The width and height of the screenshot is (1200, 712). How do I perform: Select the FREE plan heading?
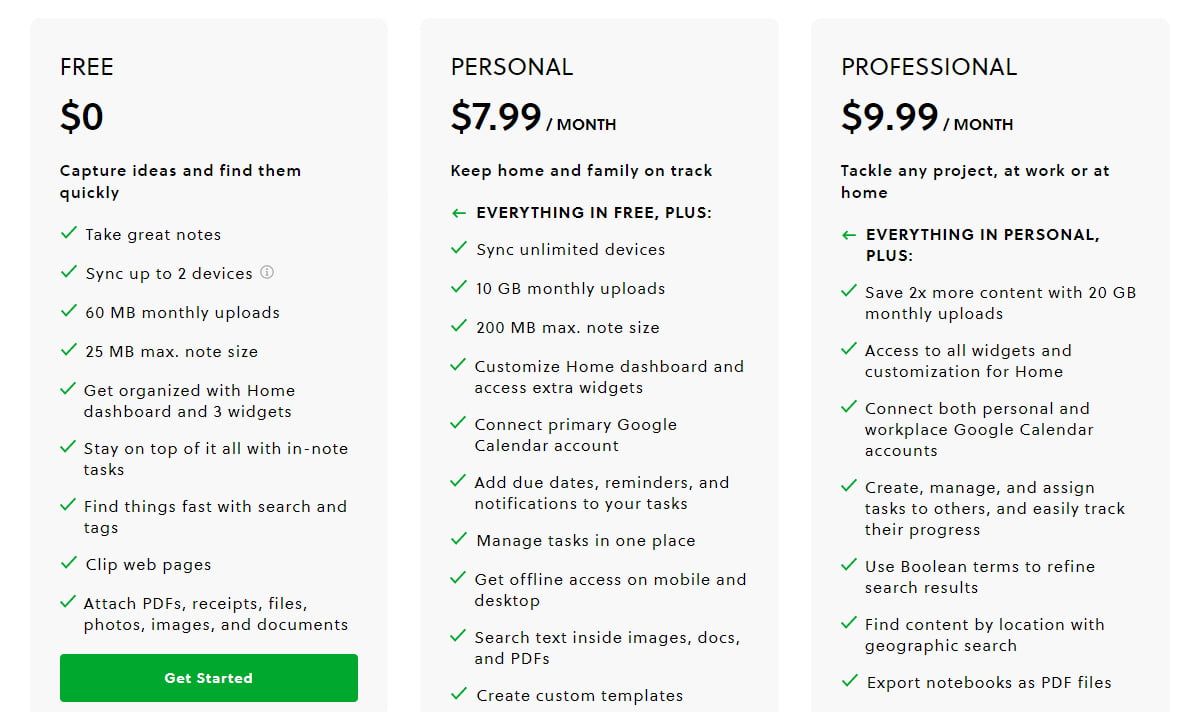coord(87,67)
